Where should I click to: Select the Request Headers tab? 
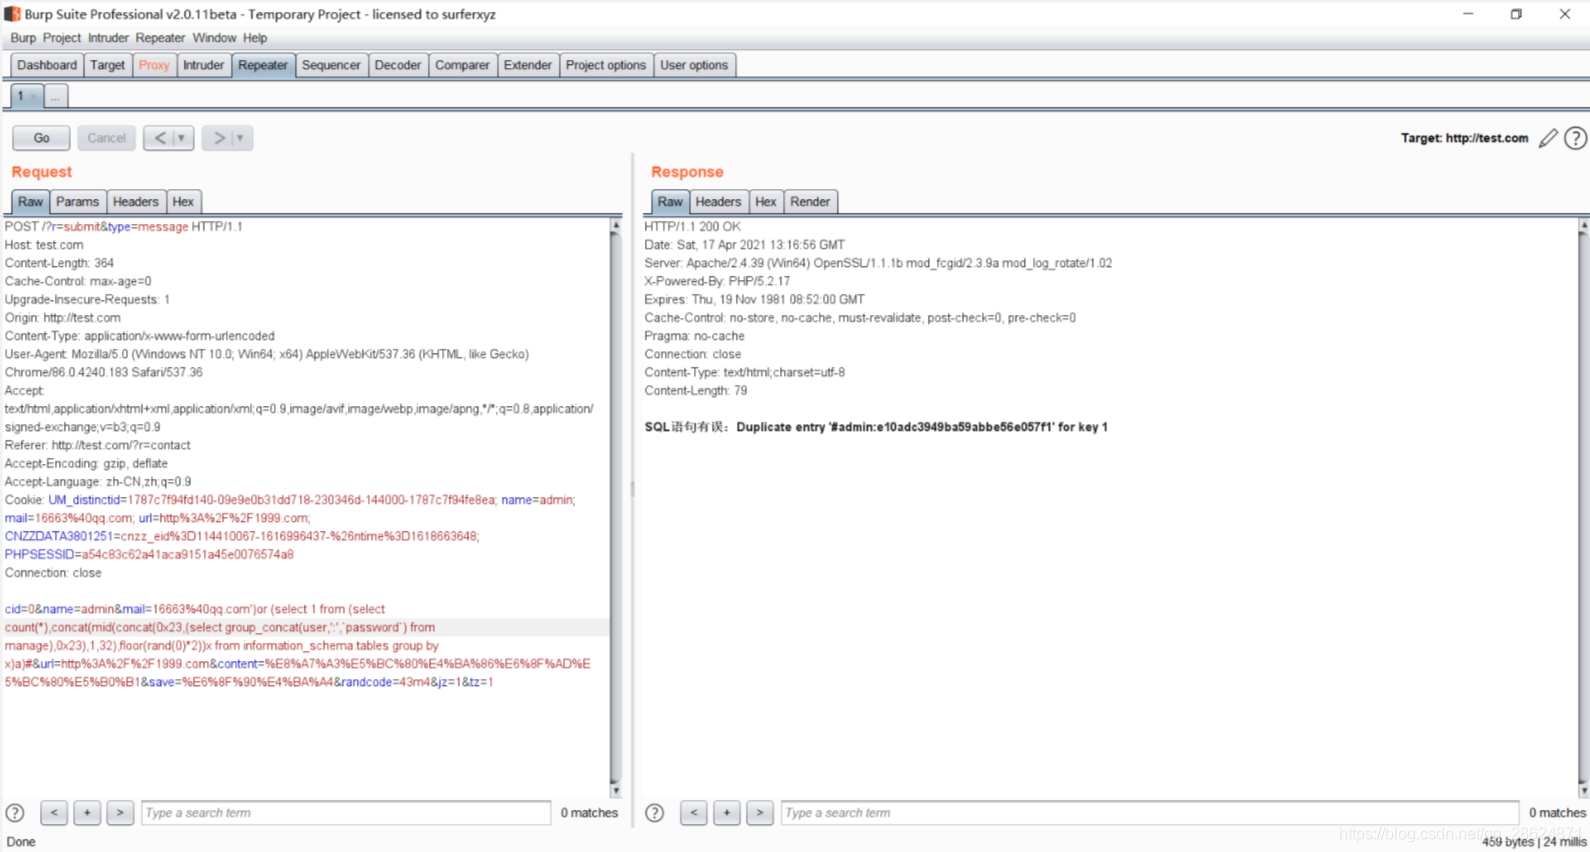click(135, 202)
